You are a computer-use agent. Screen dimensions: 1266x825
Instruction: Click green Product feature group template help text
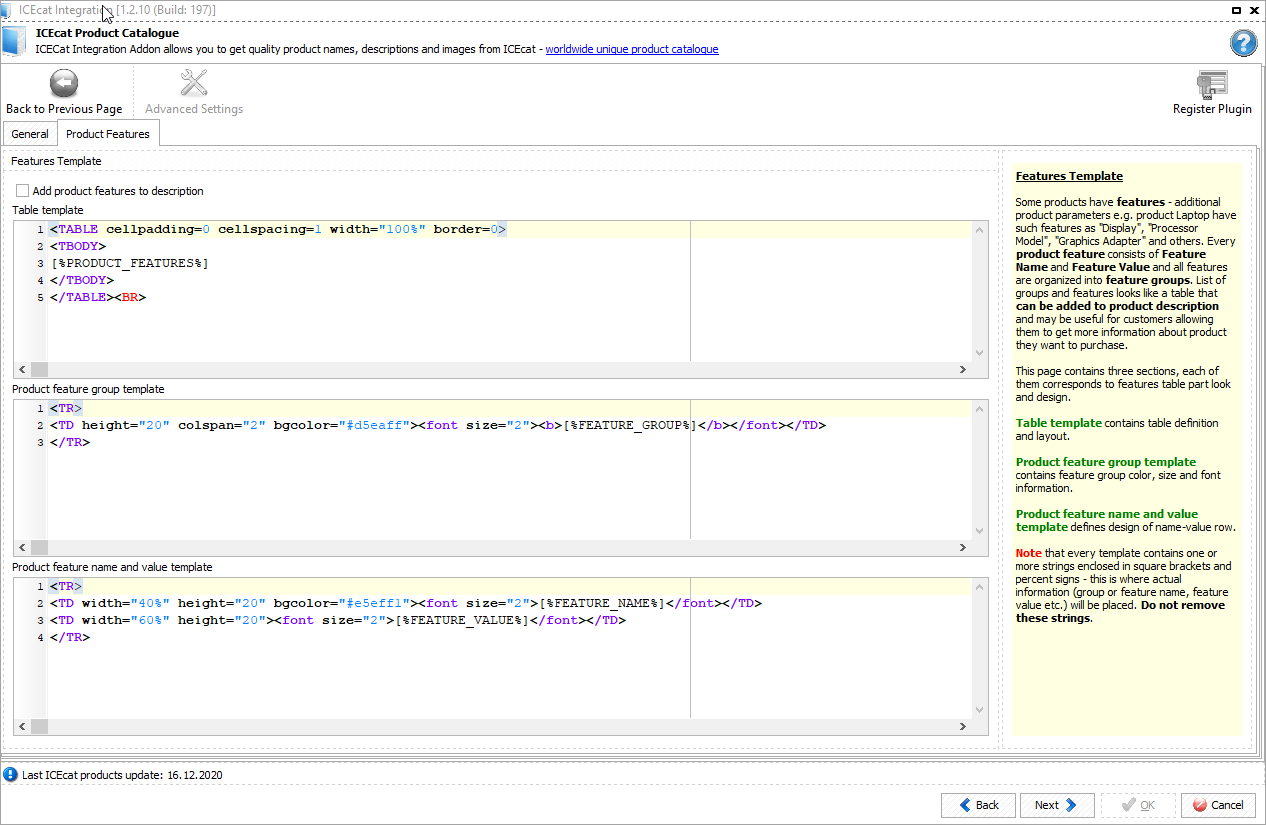click(x=1106, y=462)
